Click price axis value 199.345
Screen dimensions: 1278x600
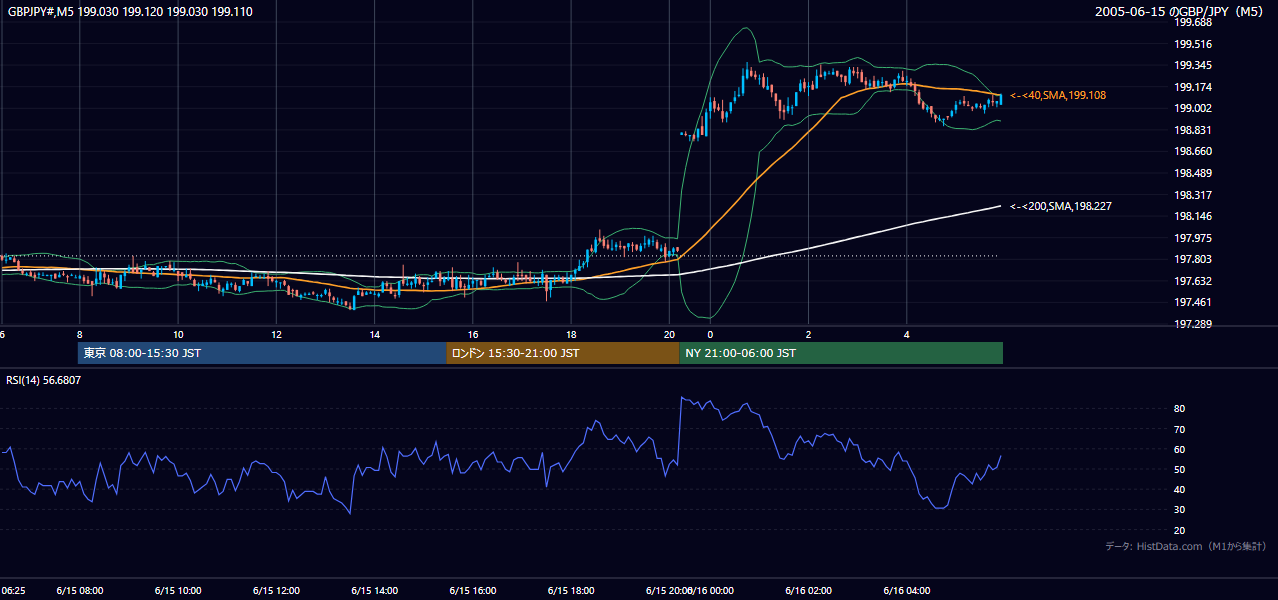pos(1192,65)
